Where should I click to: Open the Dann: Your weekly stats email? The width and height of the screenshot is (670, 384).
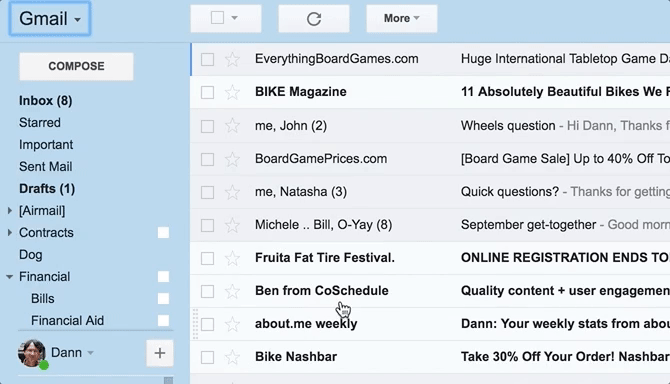tap(565, 324)
